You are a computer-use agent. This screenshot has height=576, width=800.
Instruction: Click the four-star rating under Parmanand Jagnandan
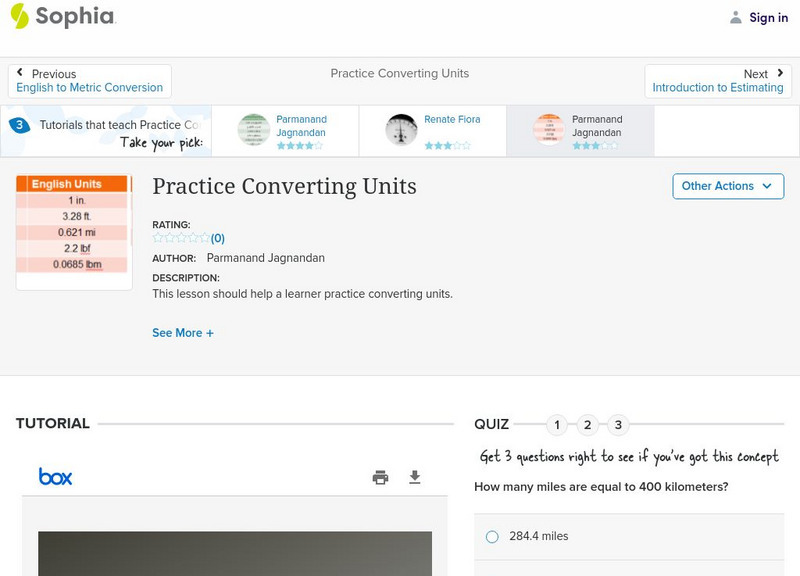pos(300,143)
